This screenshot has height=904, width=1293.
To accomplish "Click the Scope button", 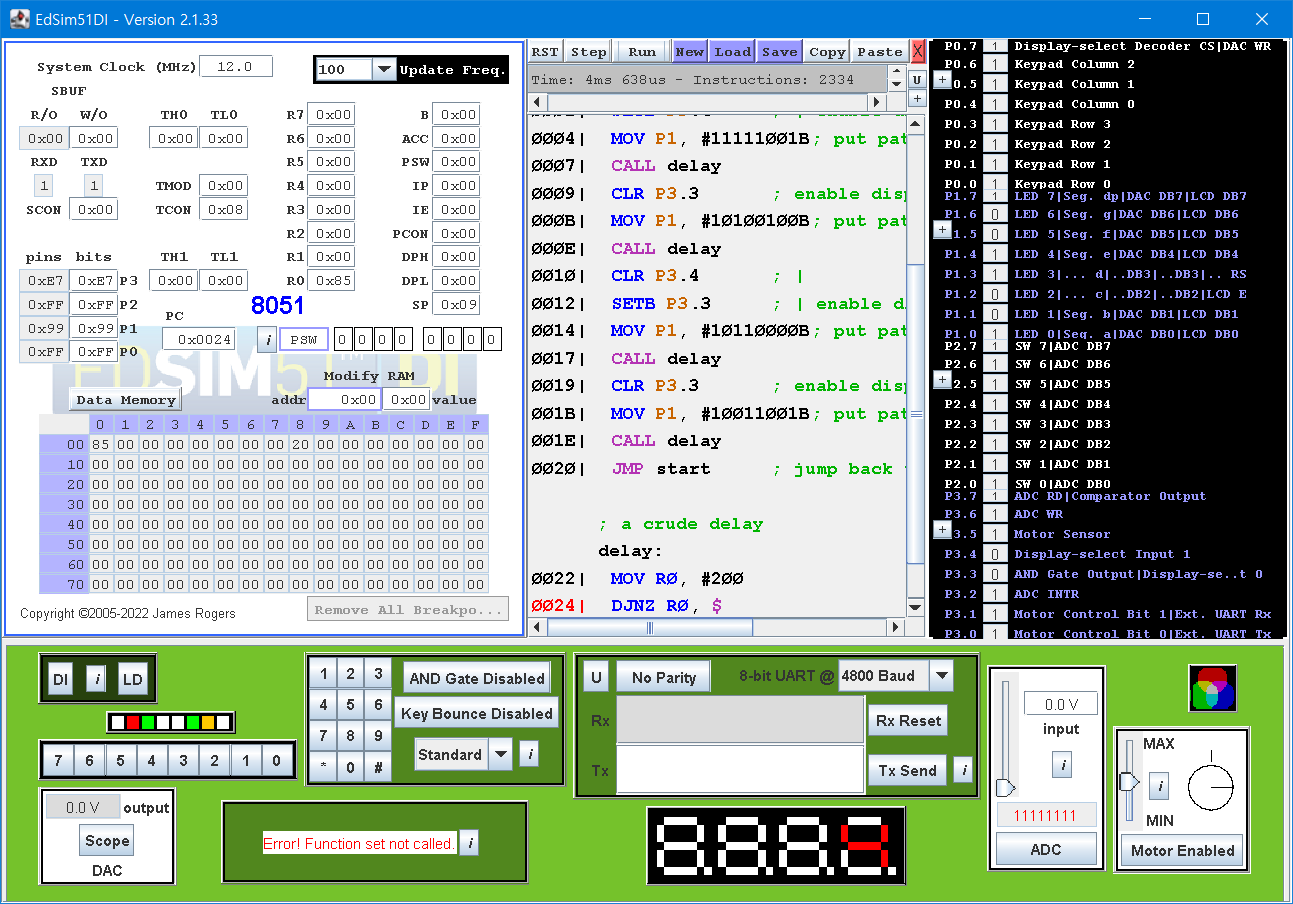I will tap(107, 841).
